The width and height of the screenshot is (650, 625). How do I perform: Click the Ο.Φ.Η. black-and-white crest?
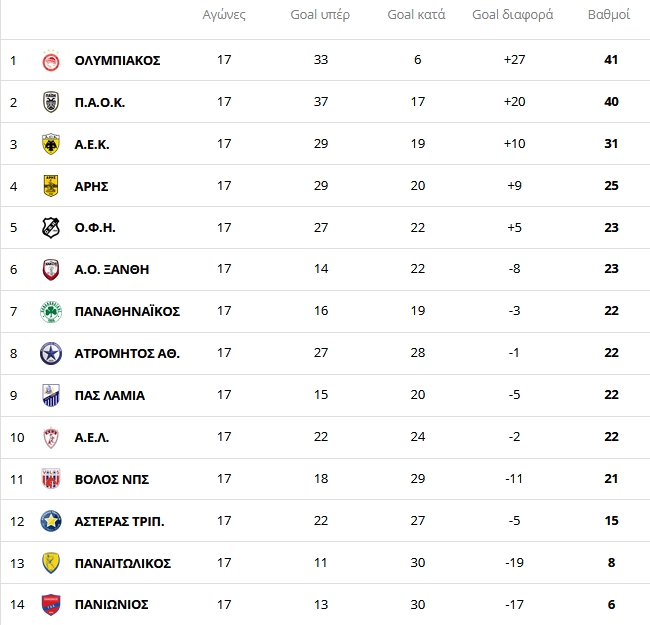[51, 228]
